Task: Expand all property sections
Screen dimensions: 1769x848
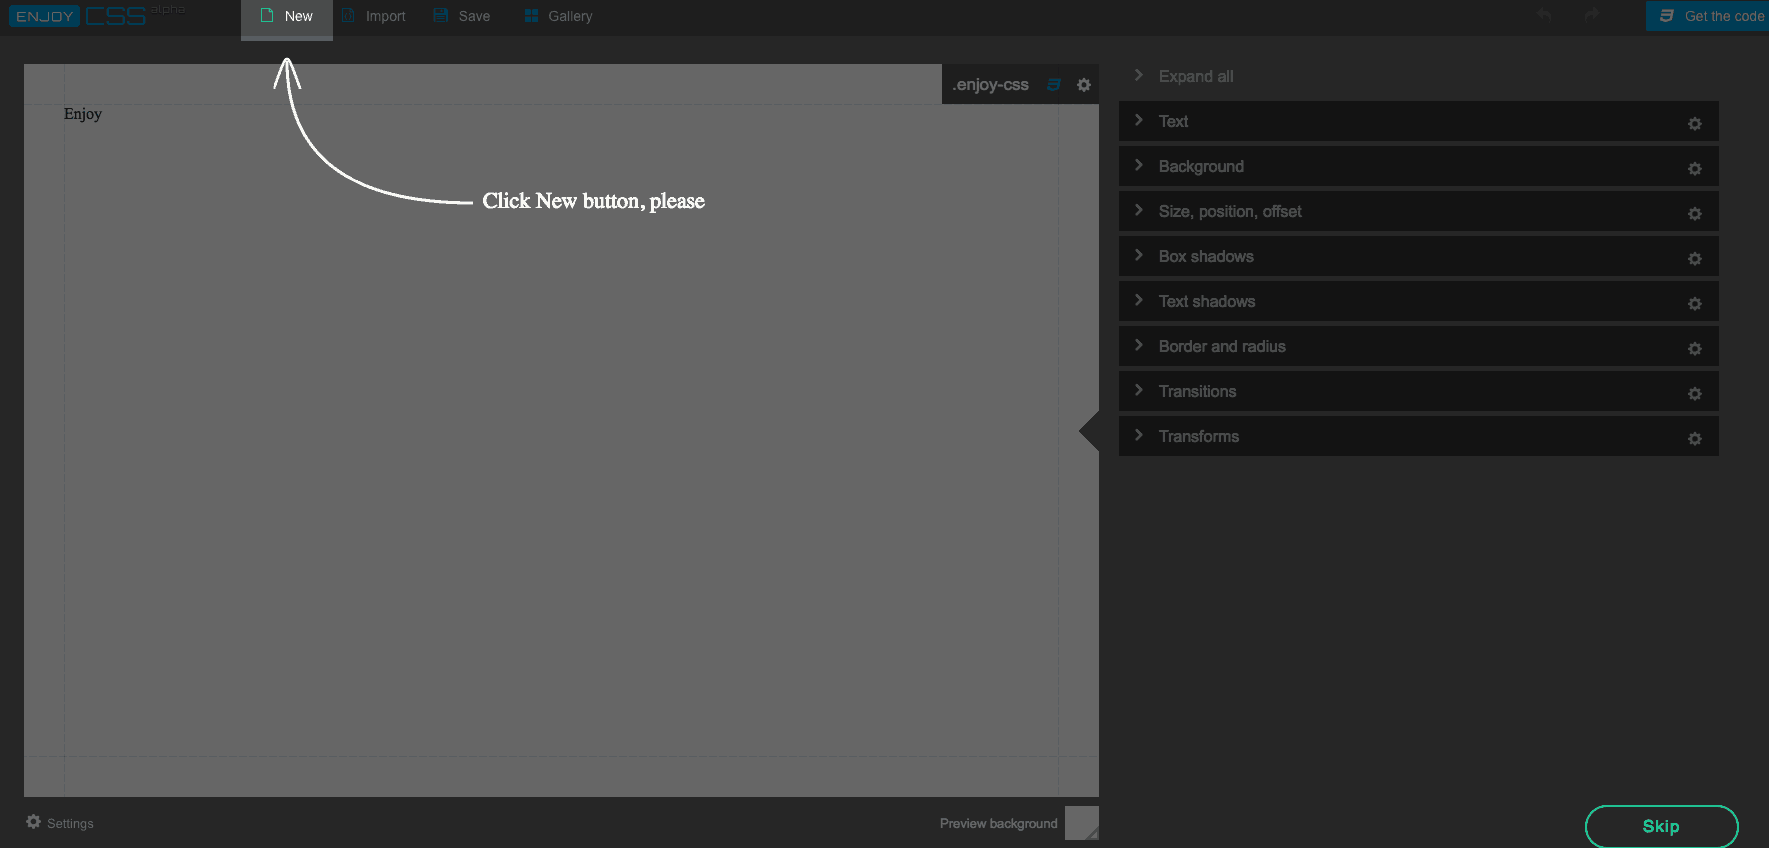Action: 1185,76
